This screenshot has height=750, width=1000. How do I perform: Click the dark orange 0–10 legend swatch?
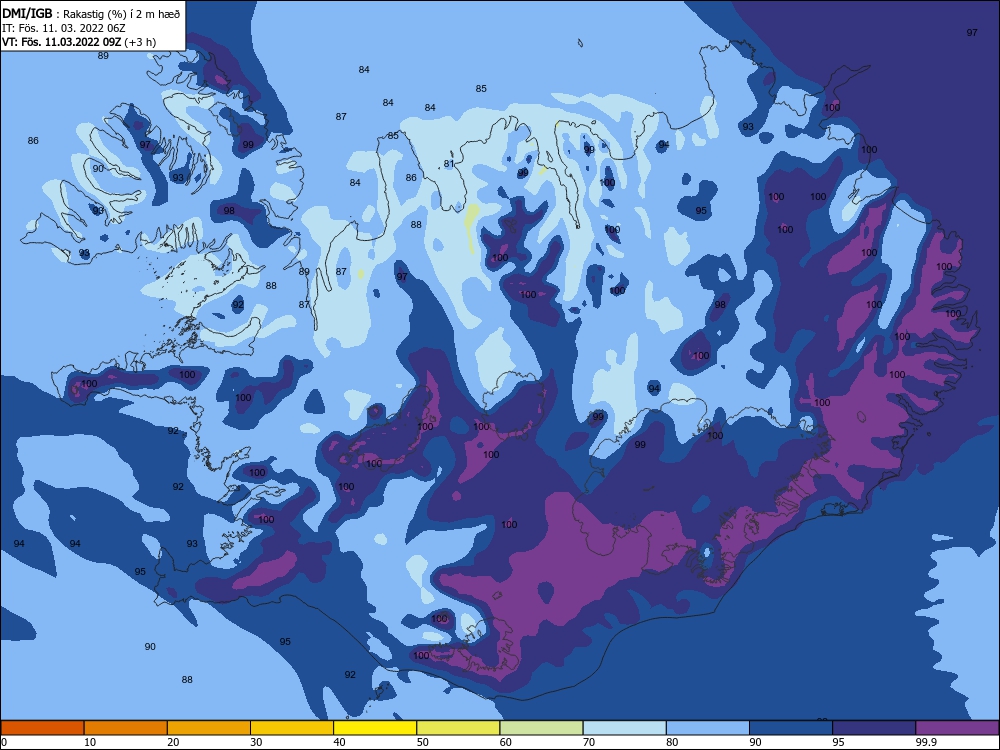(x=42, y=728)
